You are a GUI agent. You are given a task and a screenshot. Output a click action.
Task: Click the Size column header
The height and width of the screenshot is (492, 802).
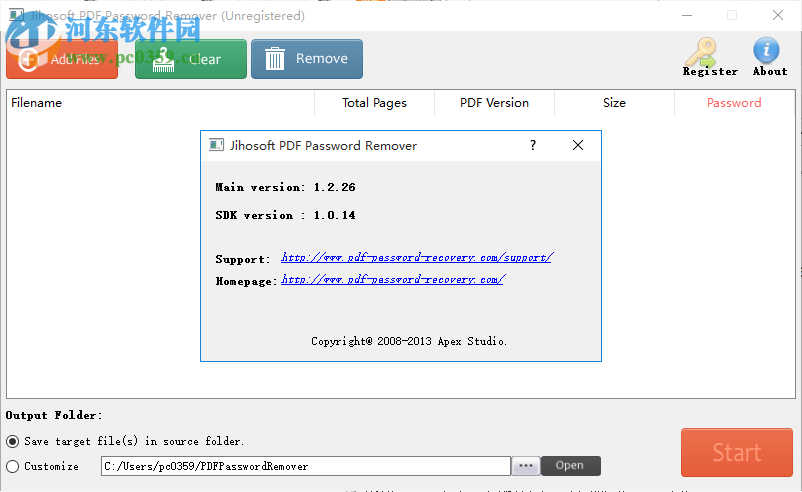coord(614,103)
